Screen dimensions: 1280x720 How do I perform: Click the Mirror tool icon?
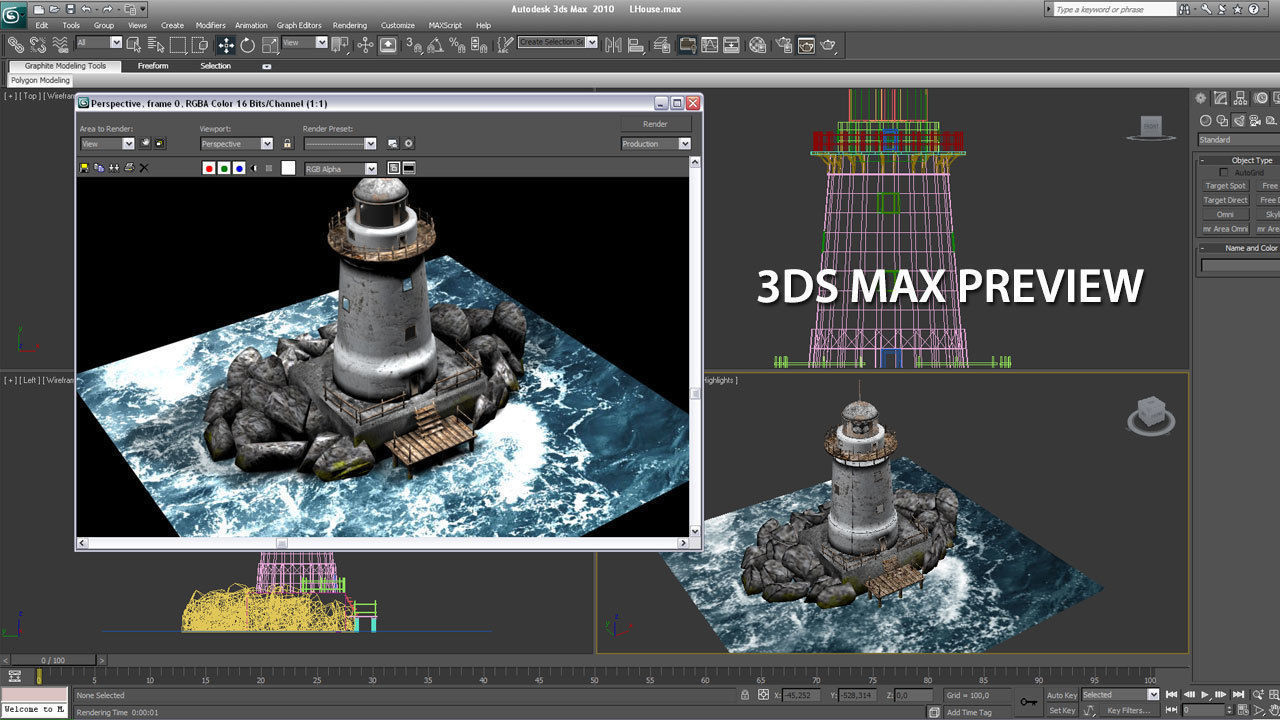[x=613, y=44]
